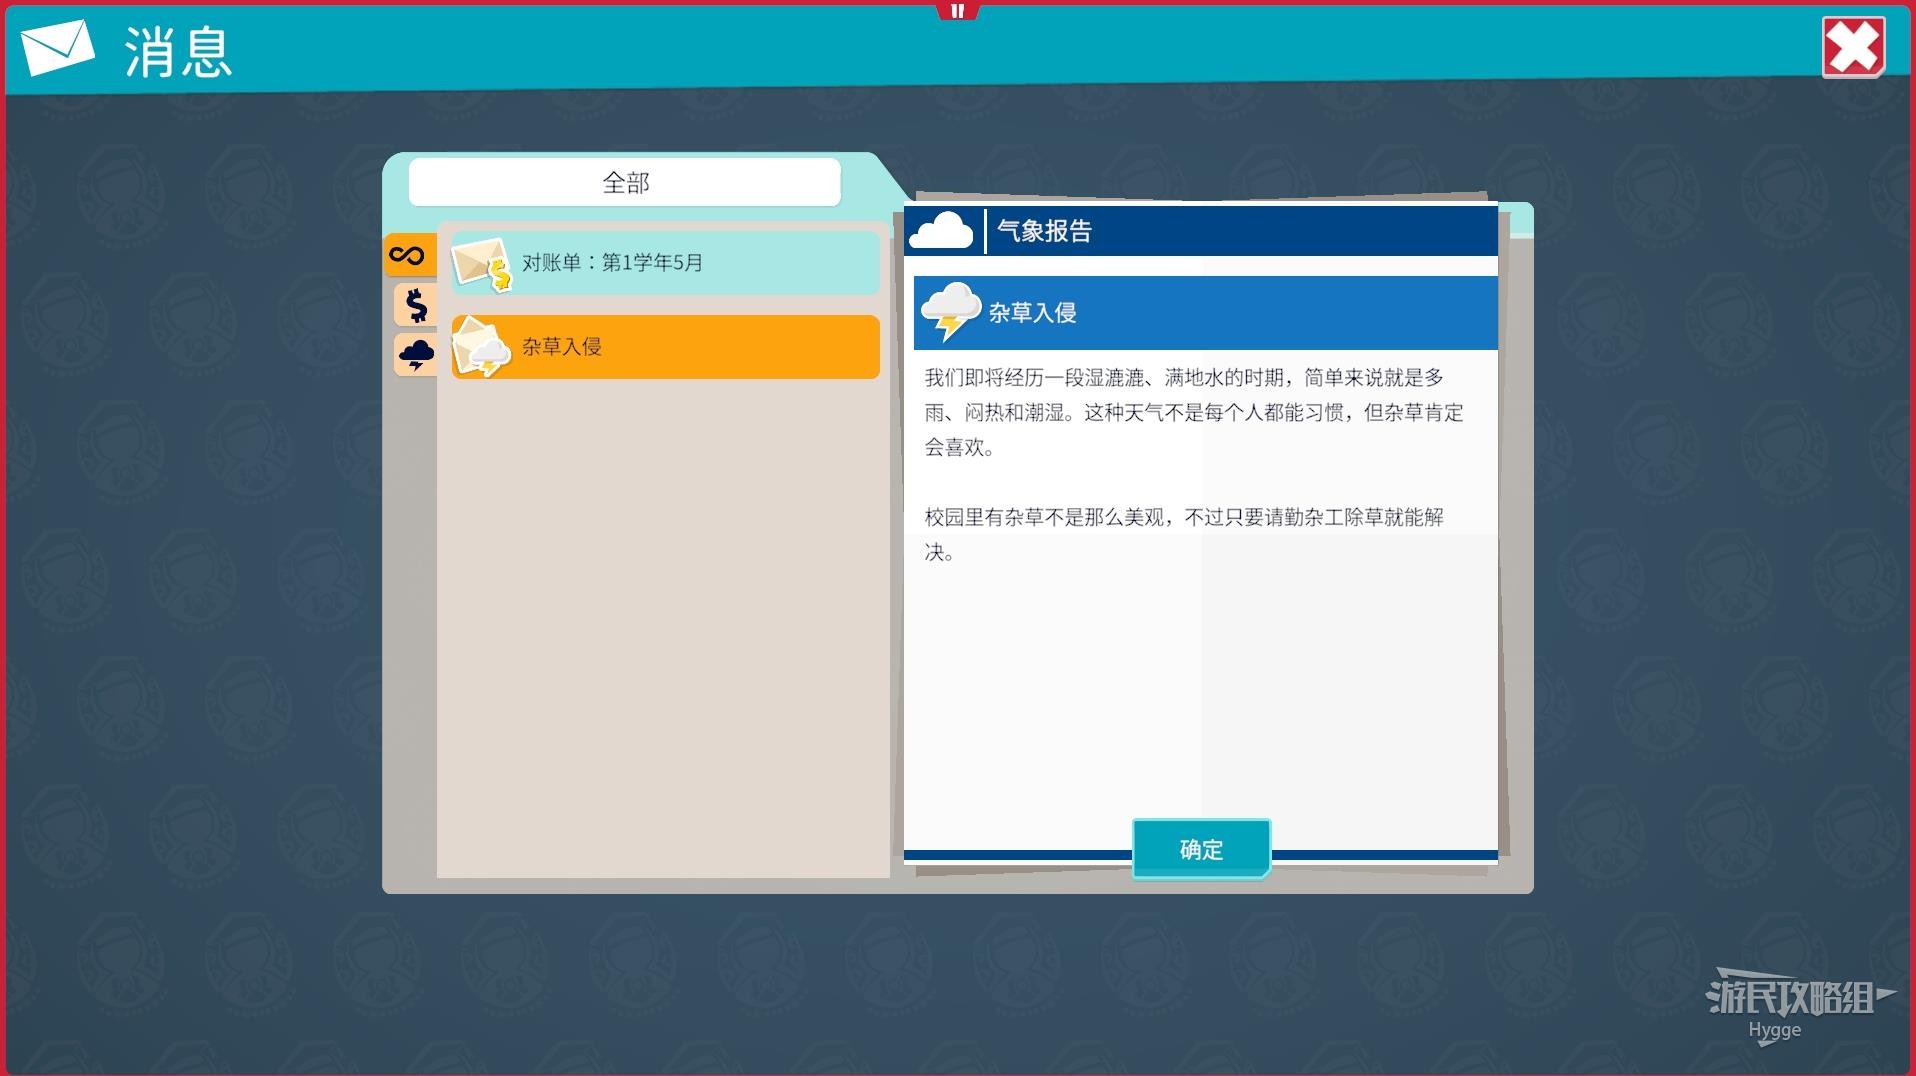Click the 确定 confirm button

tap(1201, 849)
